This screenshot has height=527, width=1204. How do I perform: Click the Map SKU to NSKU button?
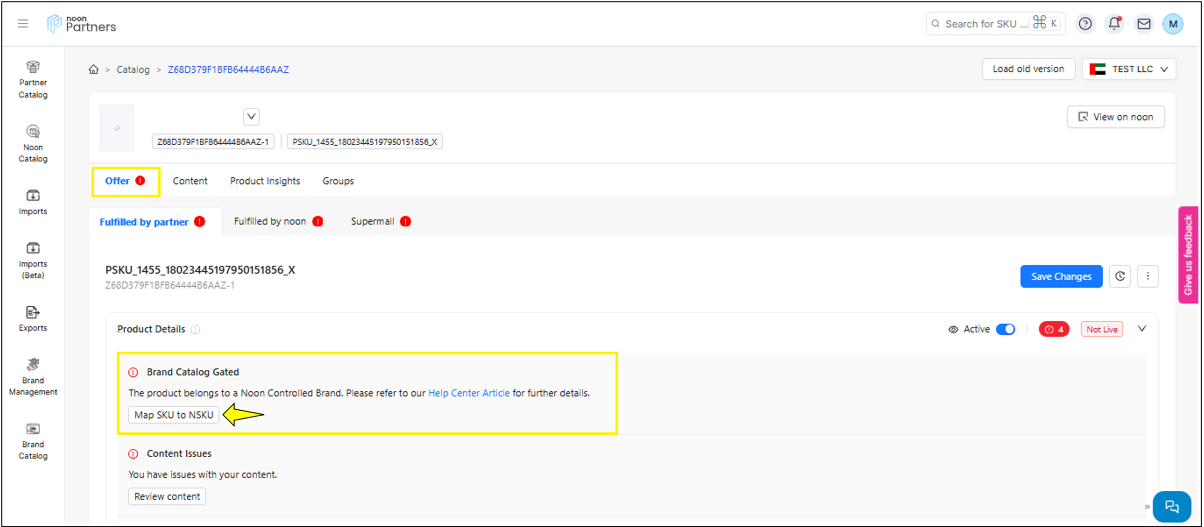point(173,415)
